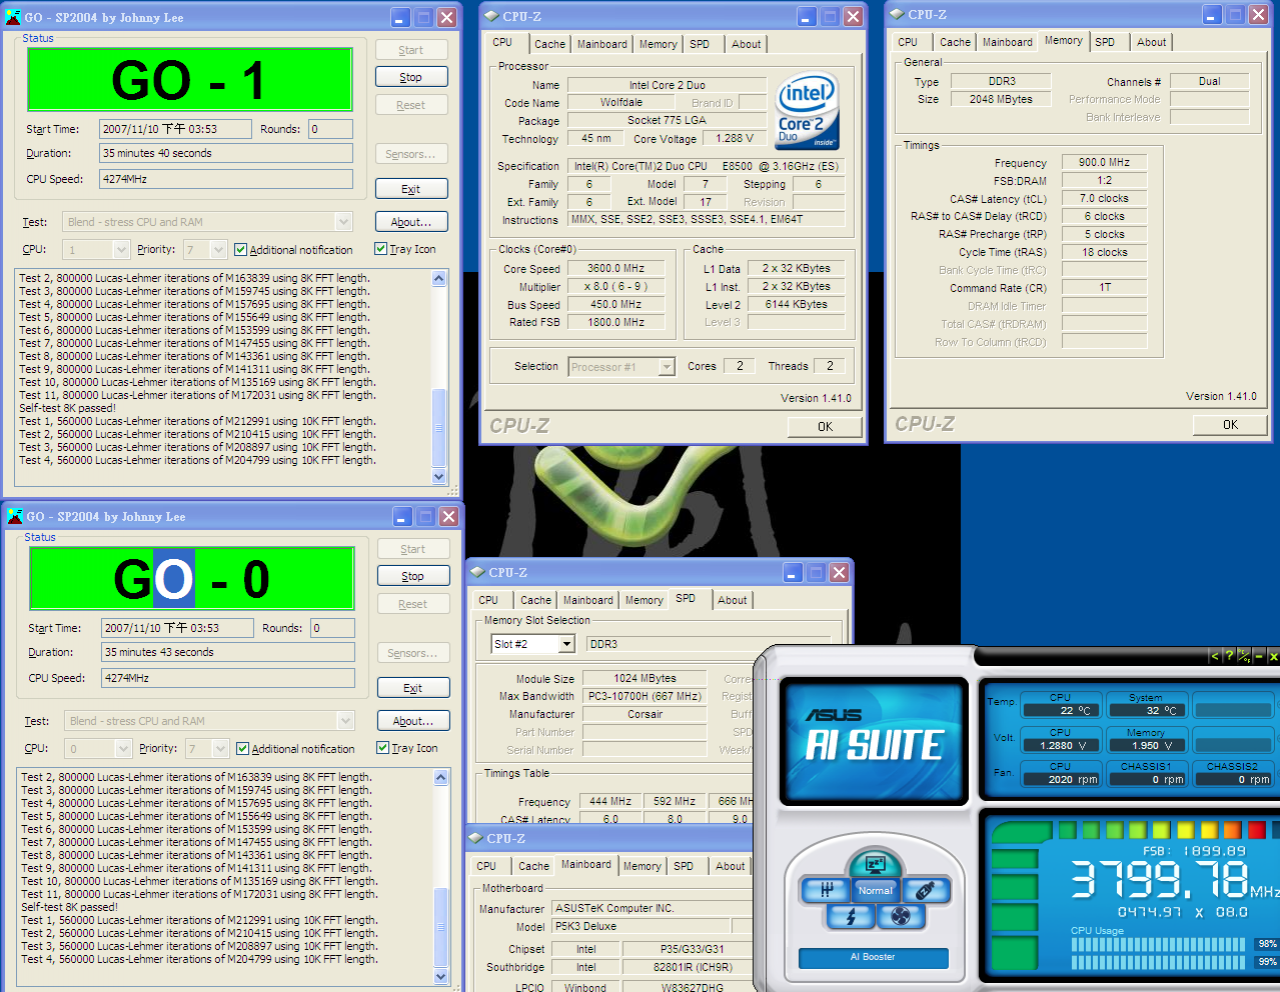Click Exit in the GO - 1 window

pyautogui.click(x=411, y=189)
